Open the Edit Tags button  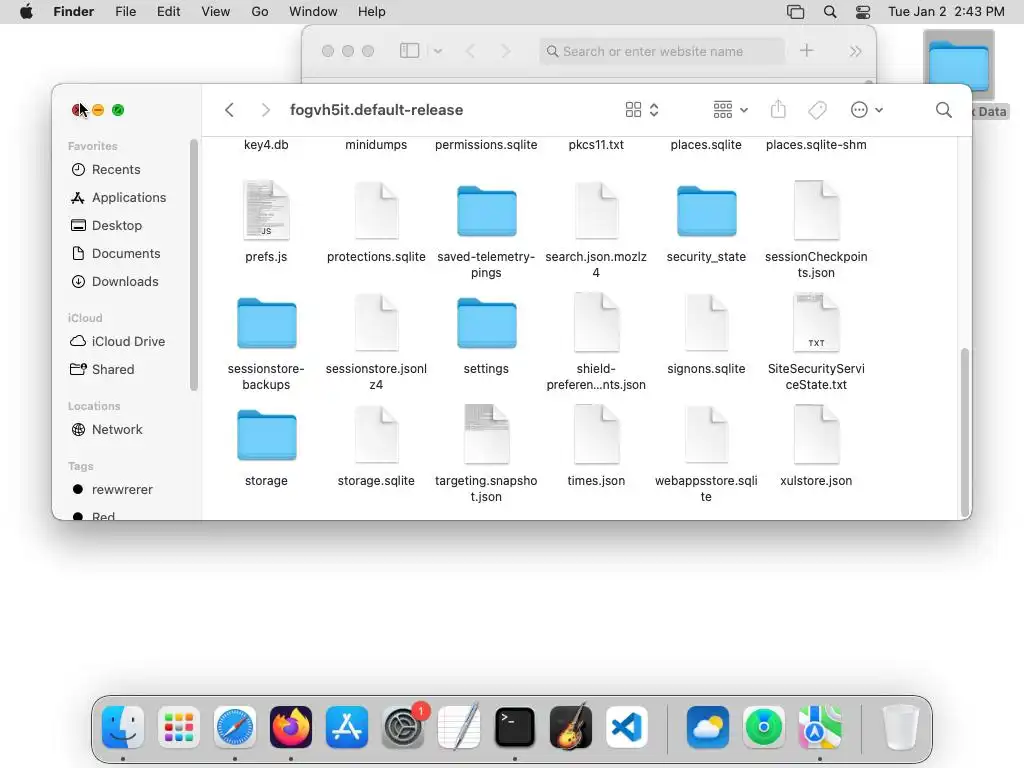pyautogui.click(x=817, y=110)
